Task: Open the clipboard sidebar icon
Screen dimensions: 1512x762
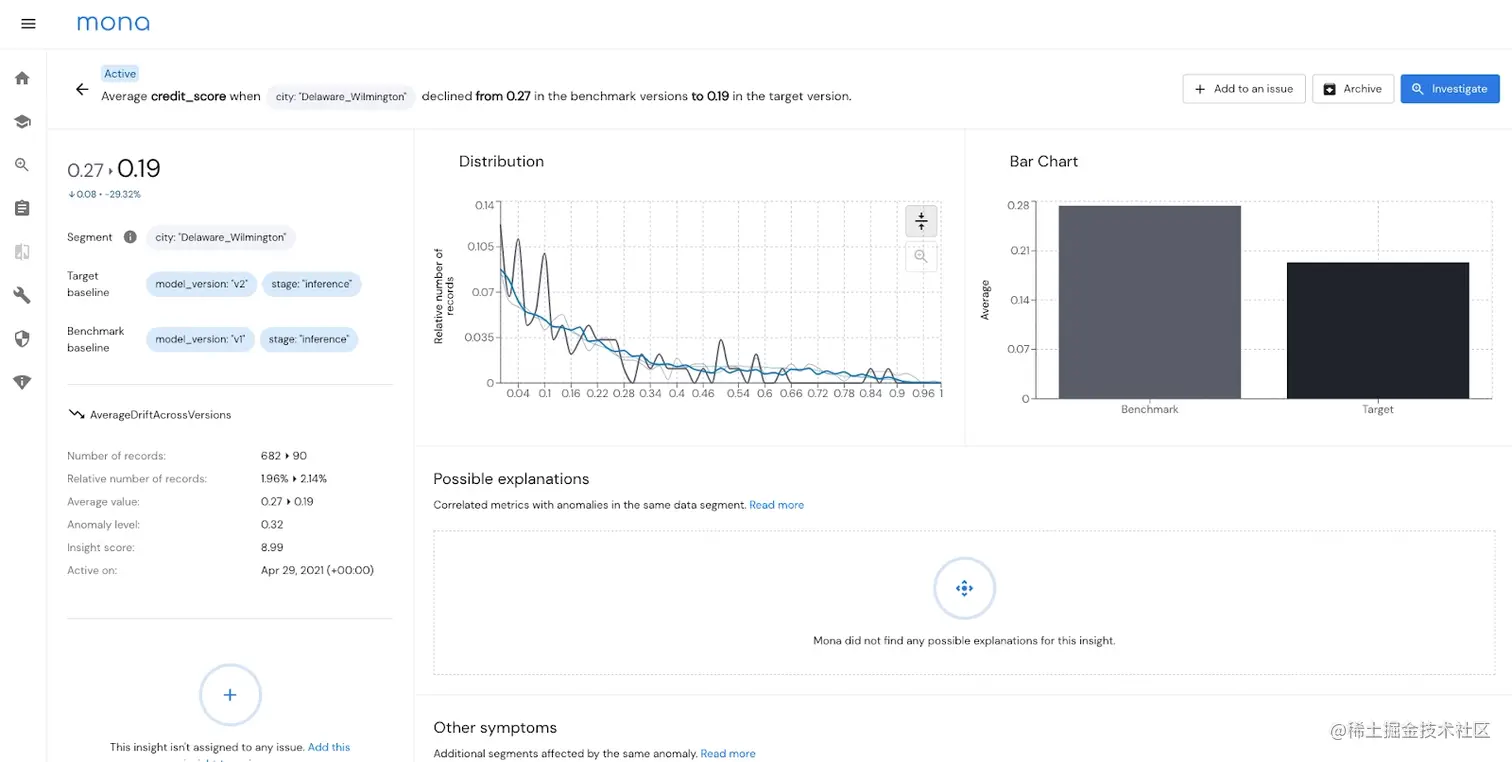Action: tap(22, 208)
